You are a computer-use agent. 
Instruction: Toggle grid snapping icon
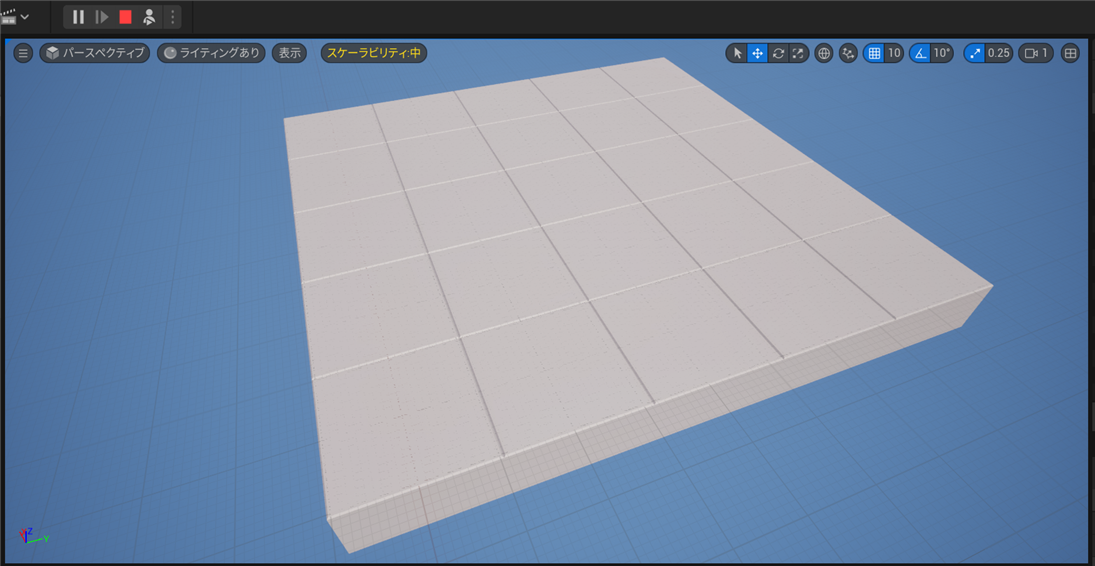click(874, 53)
